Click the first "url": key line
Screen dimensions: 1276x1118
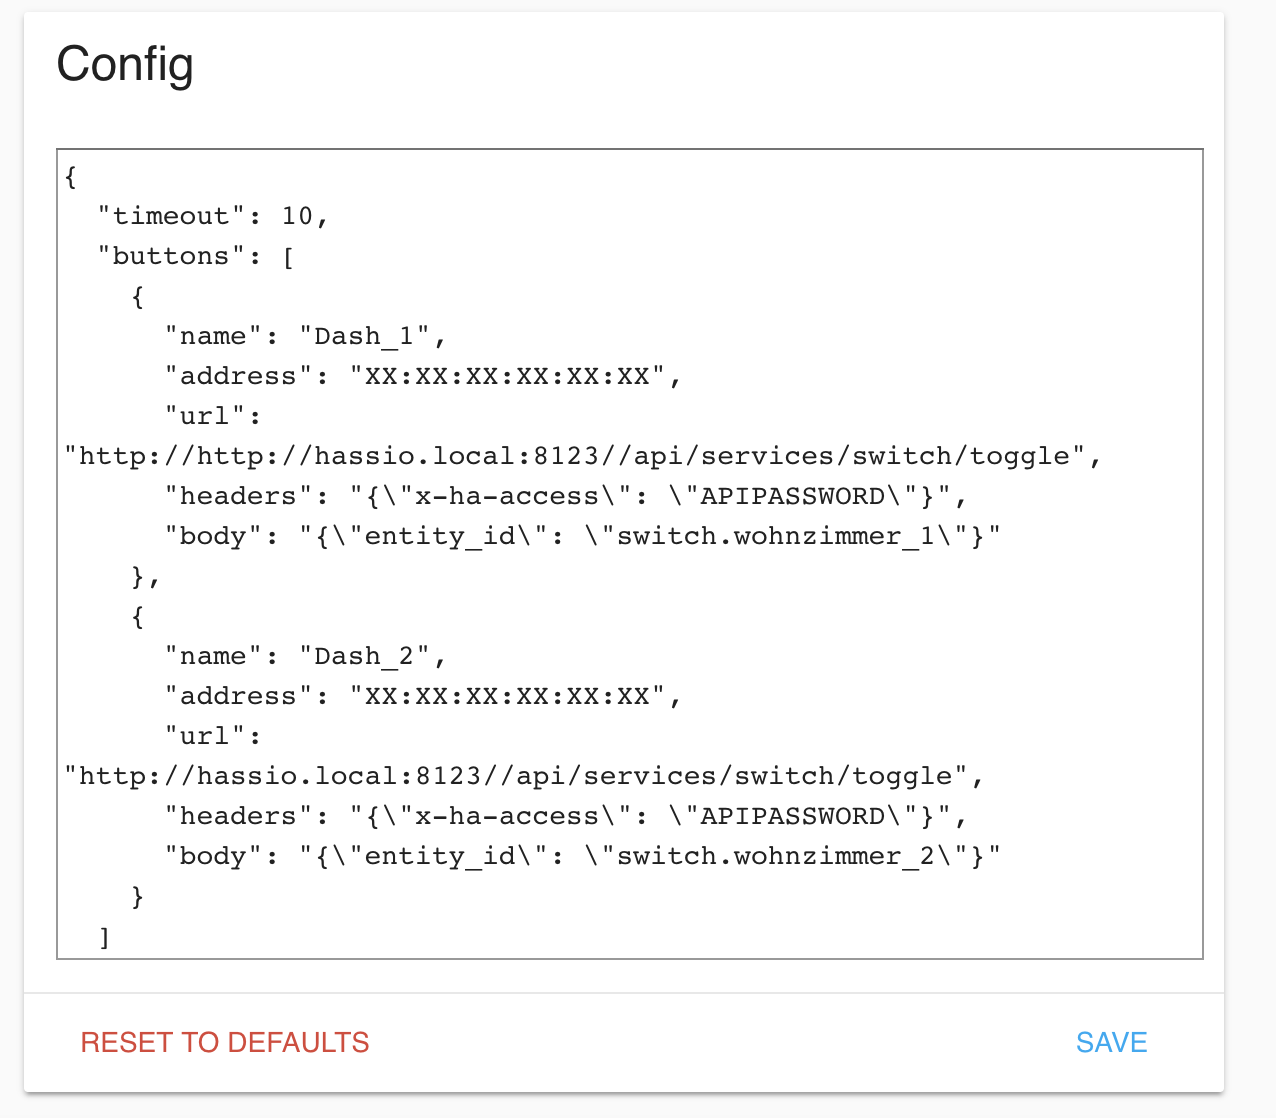tap(213, 416)
